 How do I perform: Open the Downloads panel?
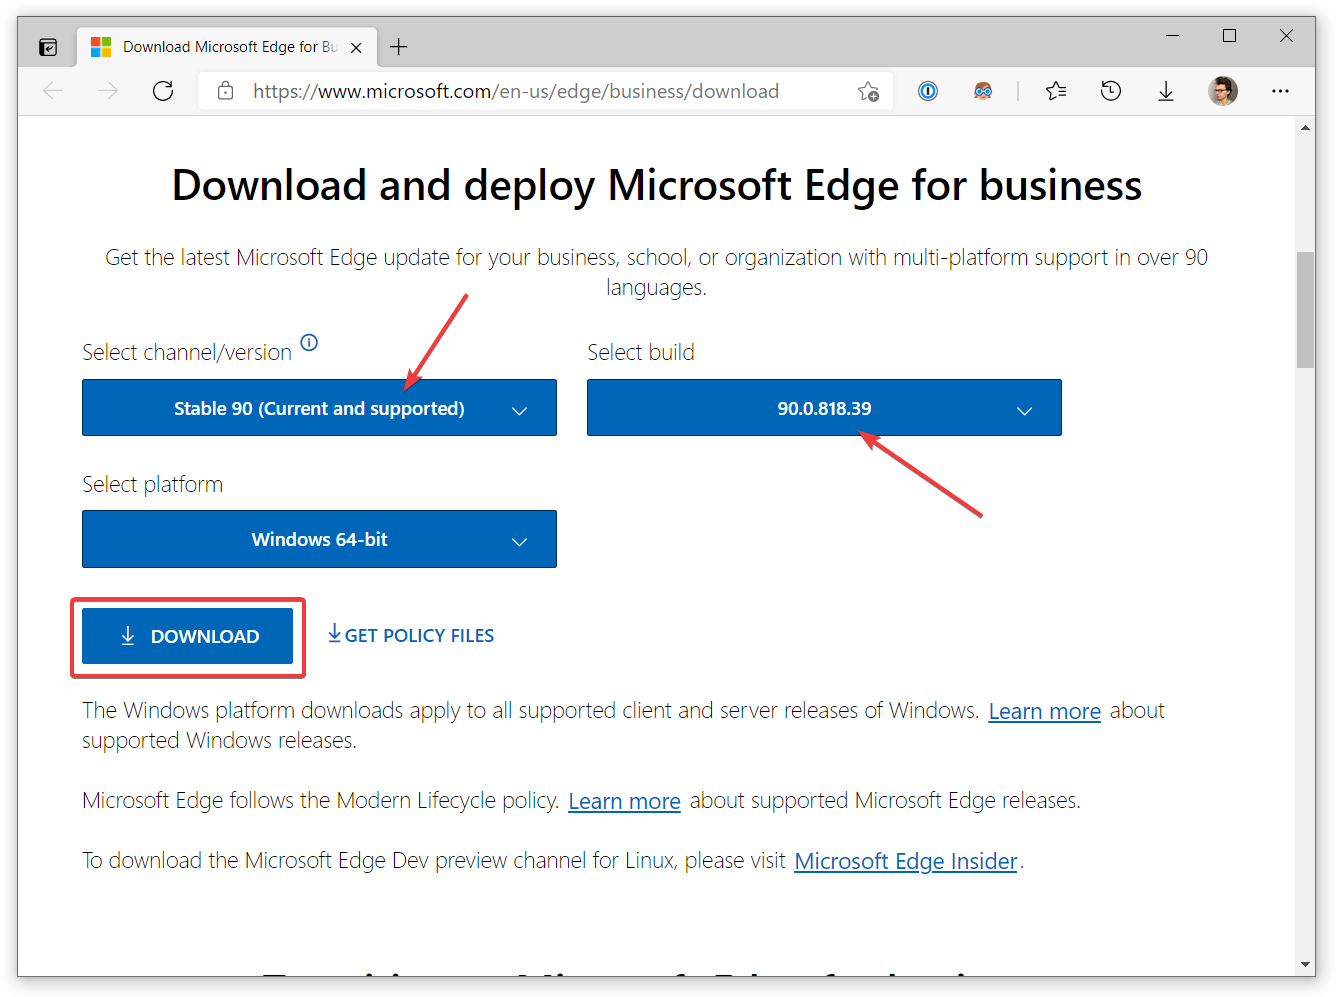click(x=1166, y=91)
